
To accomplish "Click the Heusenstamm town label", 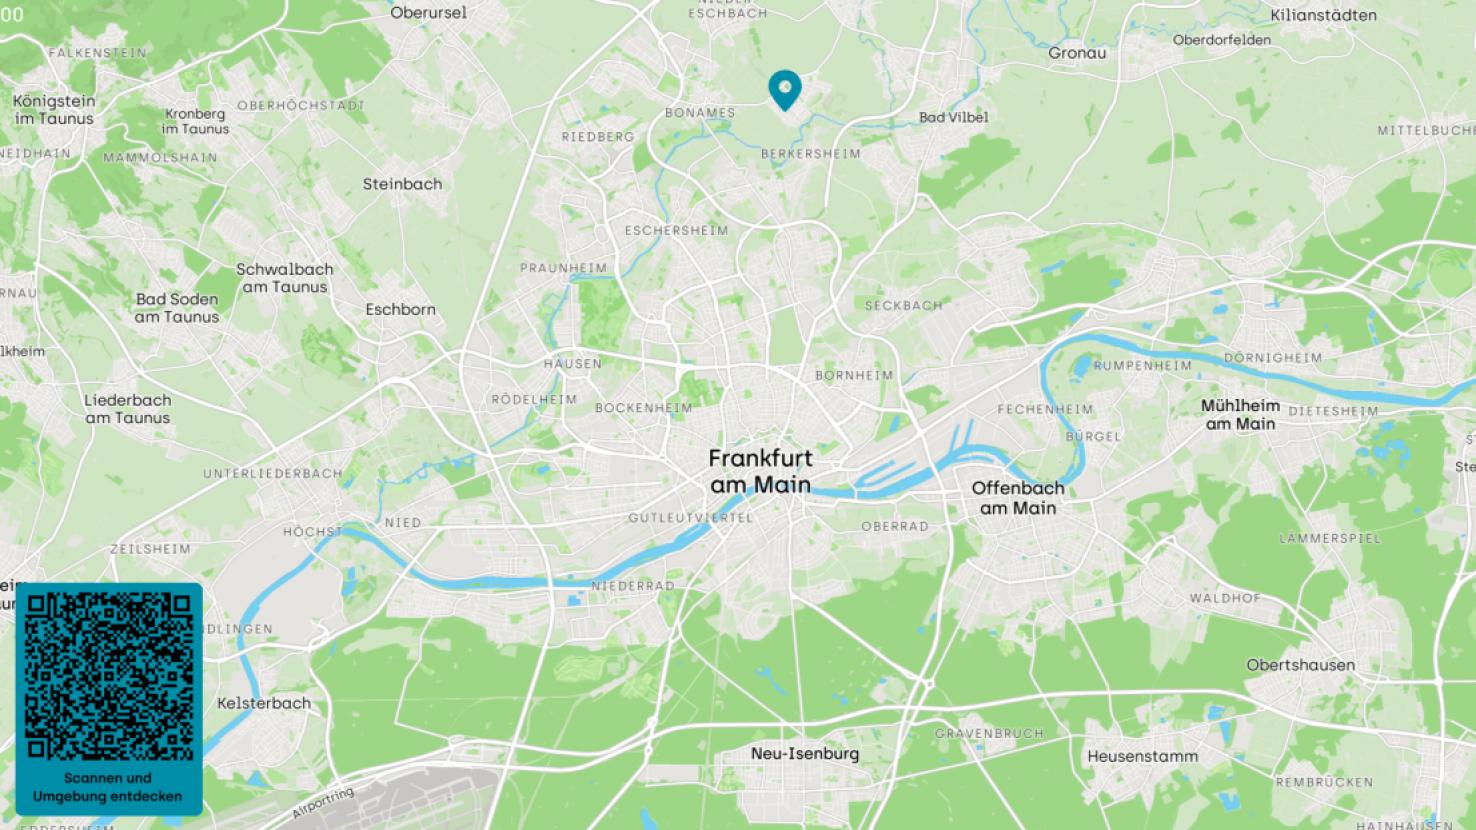I will (x=1142, y=757).
